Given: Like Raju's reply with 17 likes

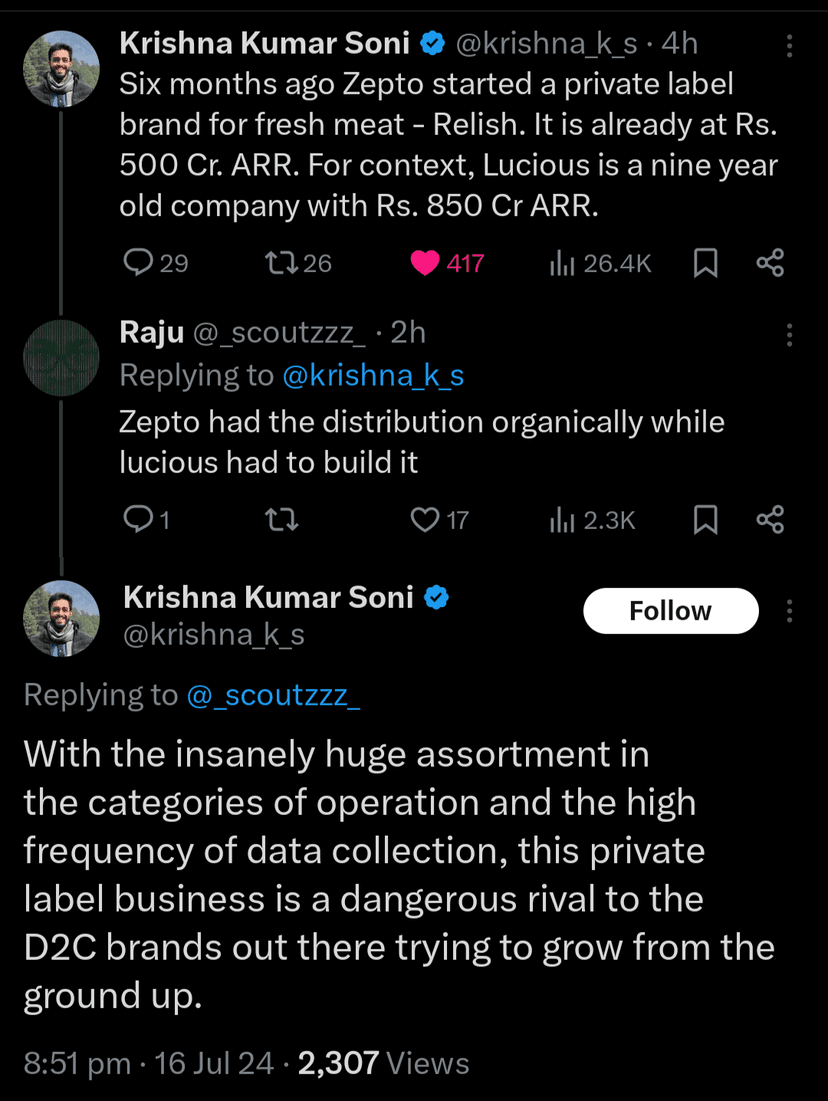Looking at the screenshot, I should (427, 519).
